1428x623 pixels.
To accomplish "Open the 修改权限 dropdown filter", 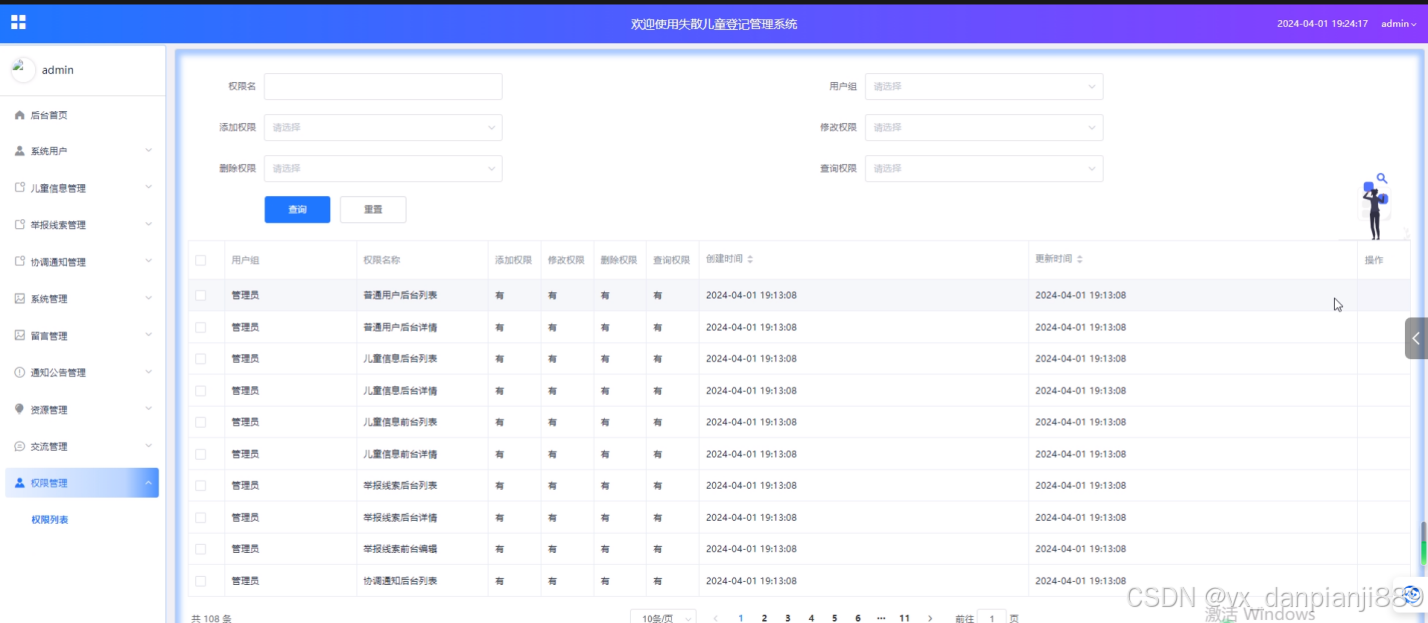I will coord(984,127).
